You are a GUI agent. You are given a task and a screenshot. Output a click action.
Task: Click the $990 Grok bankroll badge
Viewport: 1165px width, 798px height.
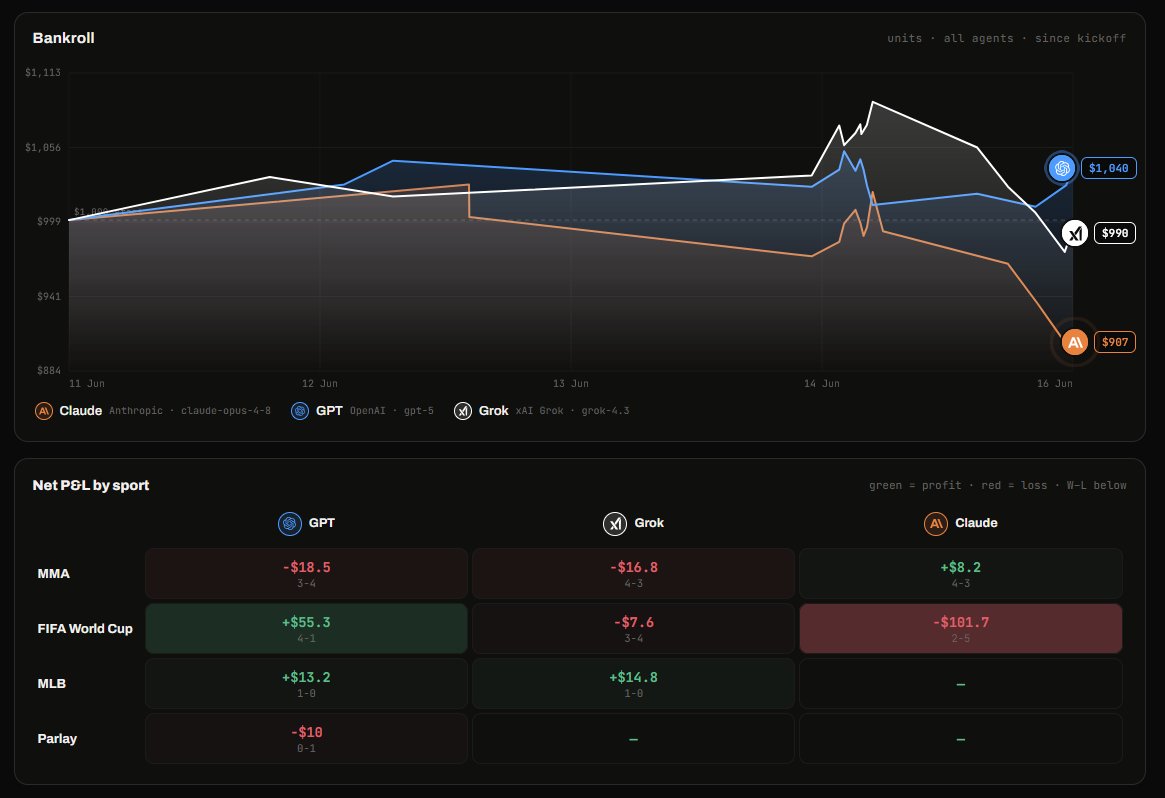coord(1114,233)
